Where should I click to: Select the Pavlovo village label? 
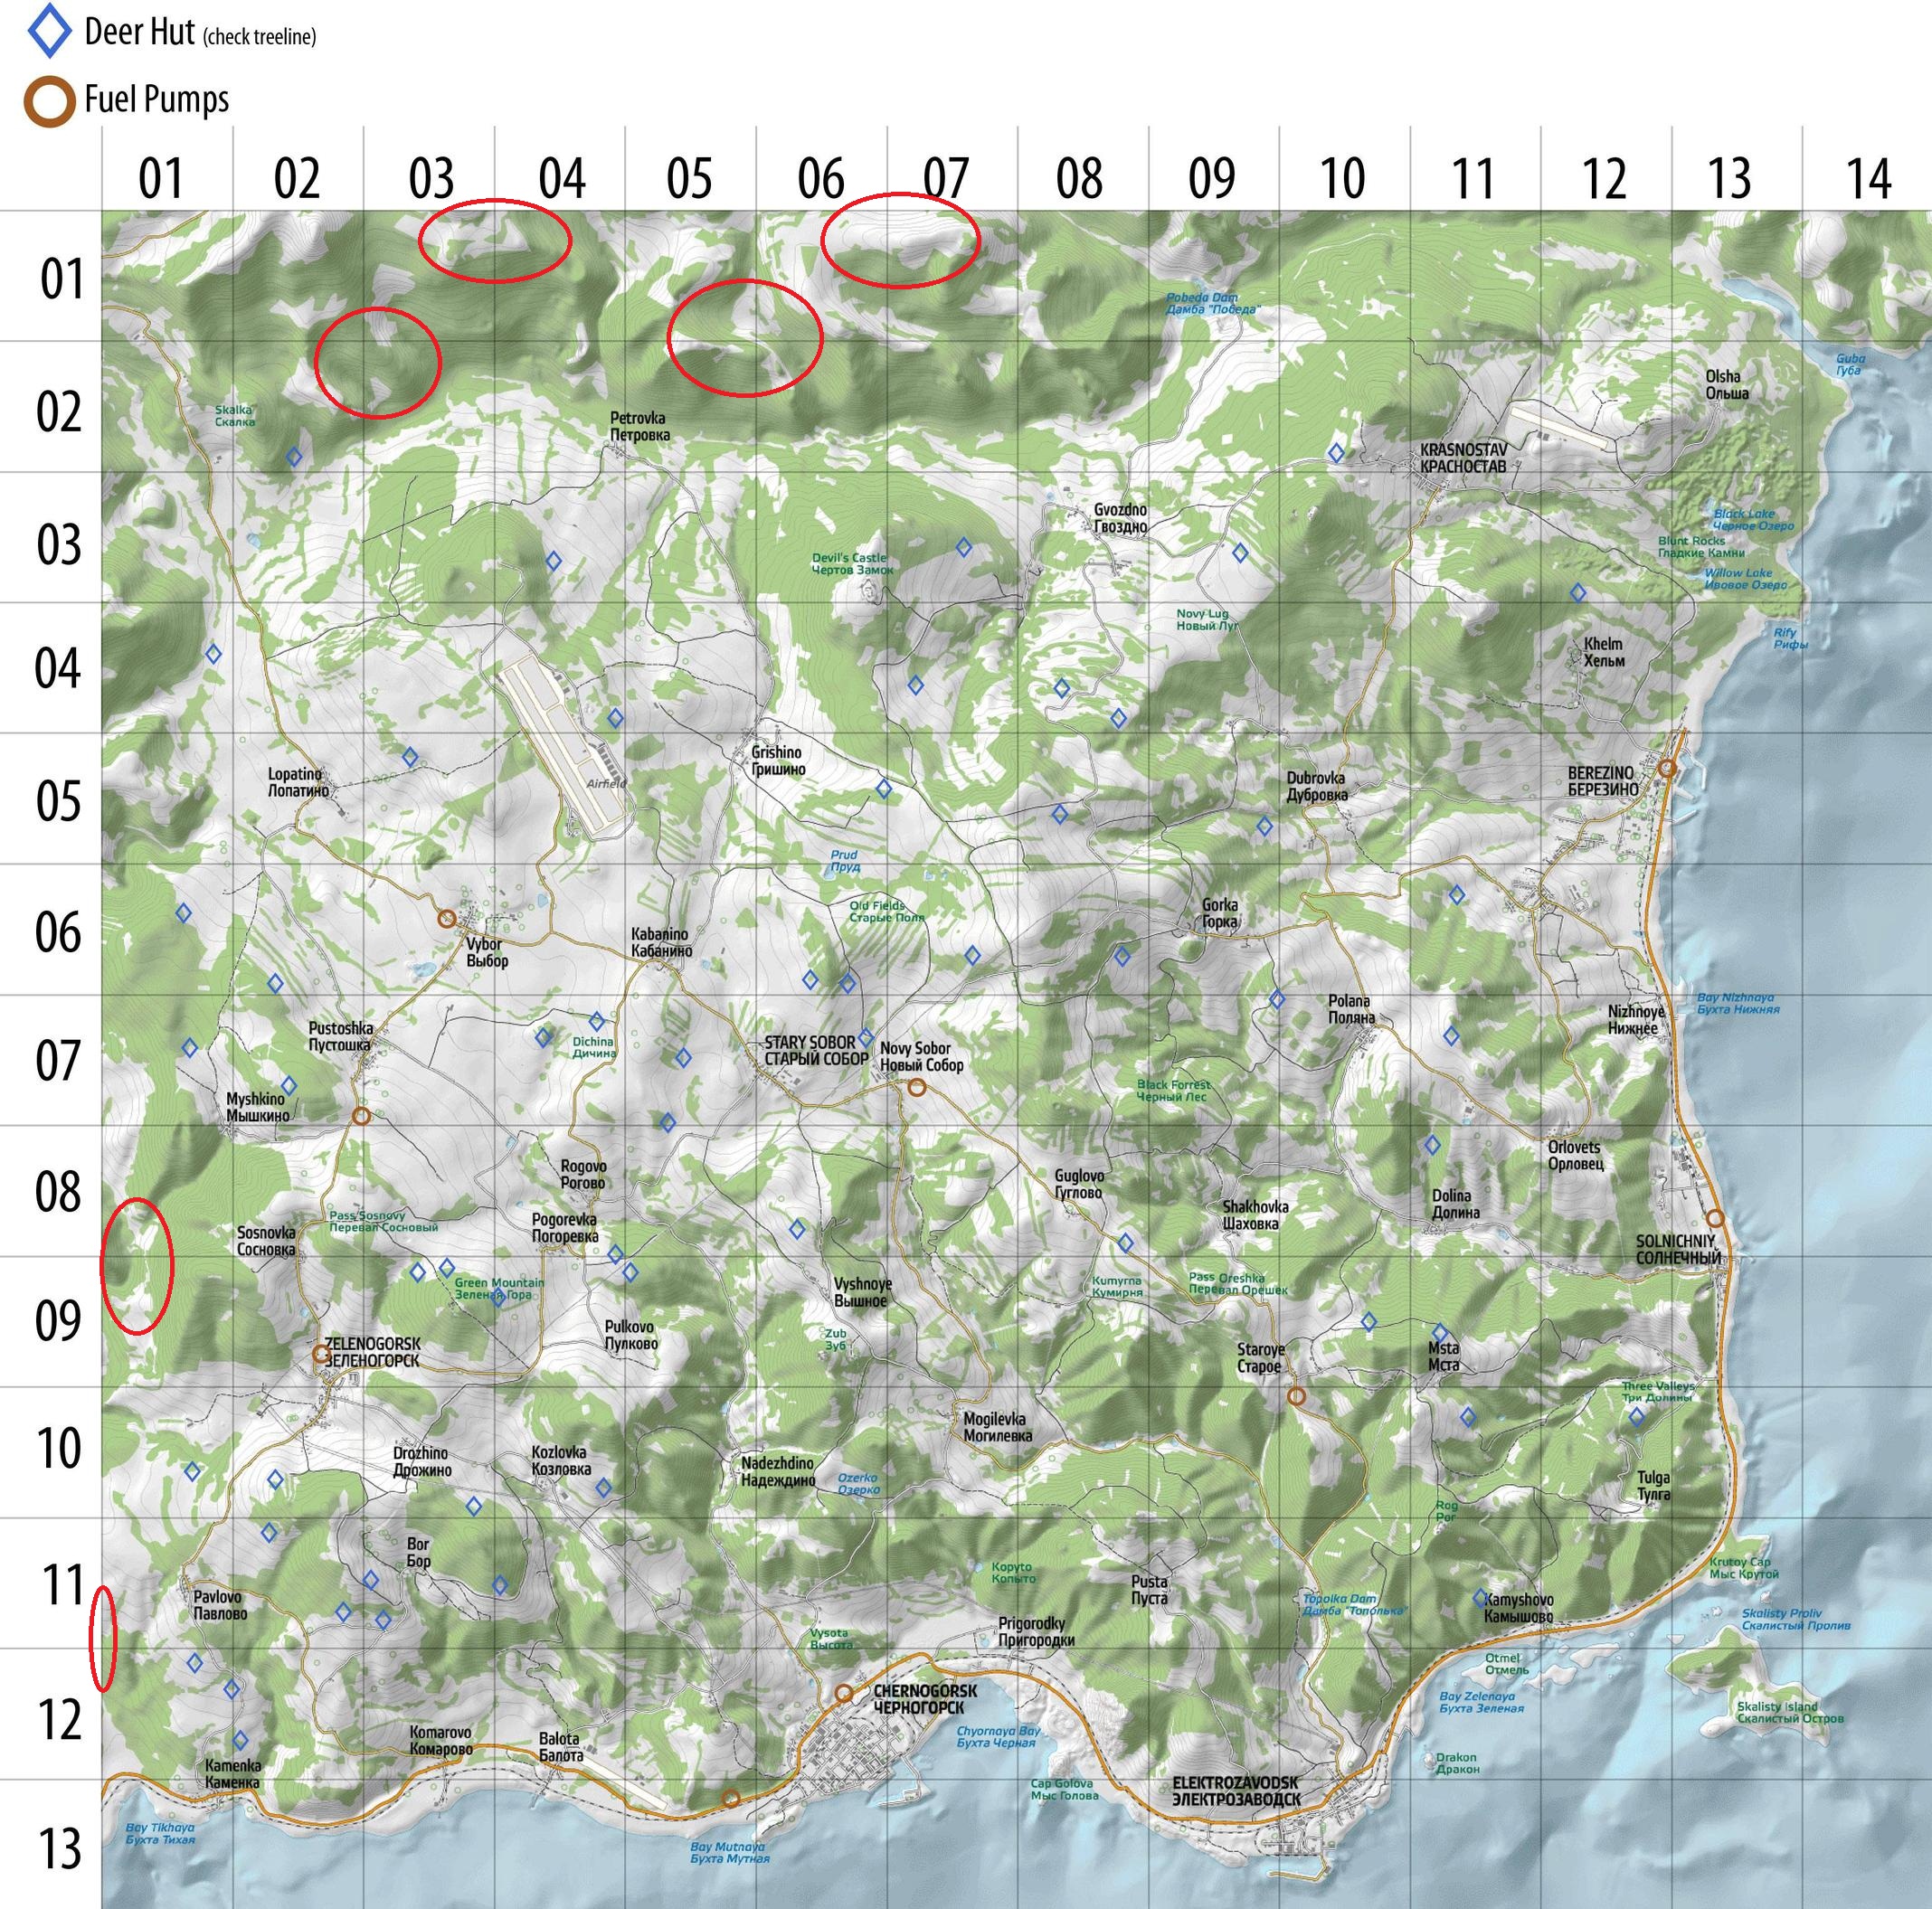click(220, 1605)
